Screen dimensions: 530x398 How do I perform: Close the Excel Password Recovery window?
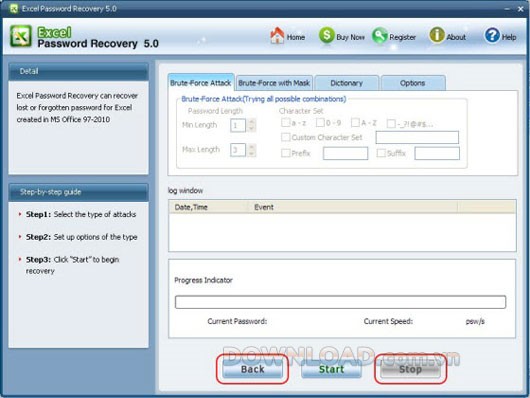[x=521, y=9]
